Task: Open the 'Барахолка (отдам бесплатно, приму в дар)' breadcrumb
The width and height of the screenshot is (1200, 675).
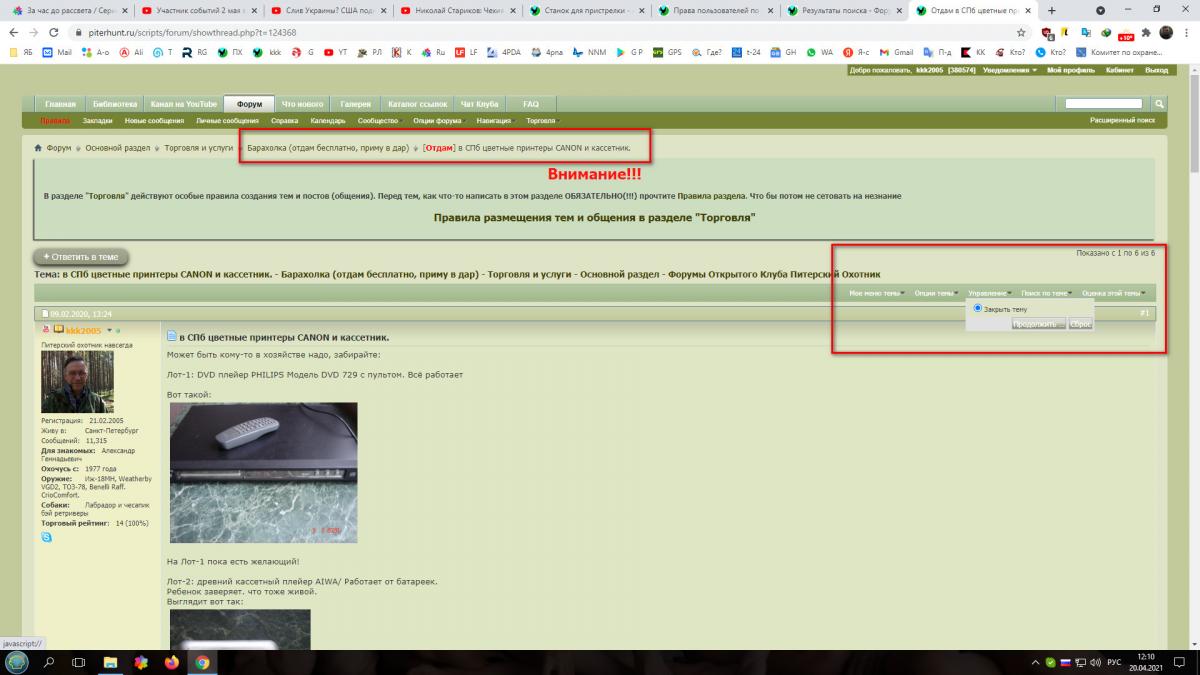Action: click(327, 147)
